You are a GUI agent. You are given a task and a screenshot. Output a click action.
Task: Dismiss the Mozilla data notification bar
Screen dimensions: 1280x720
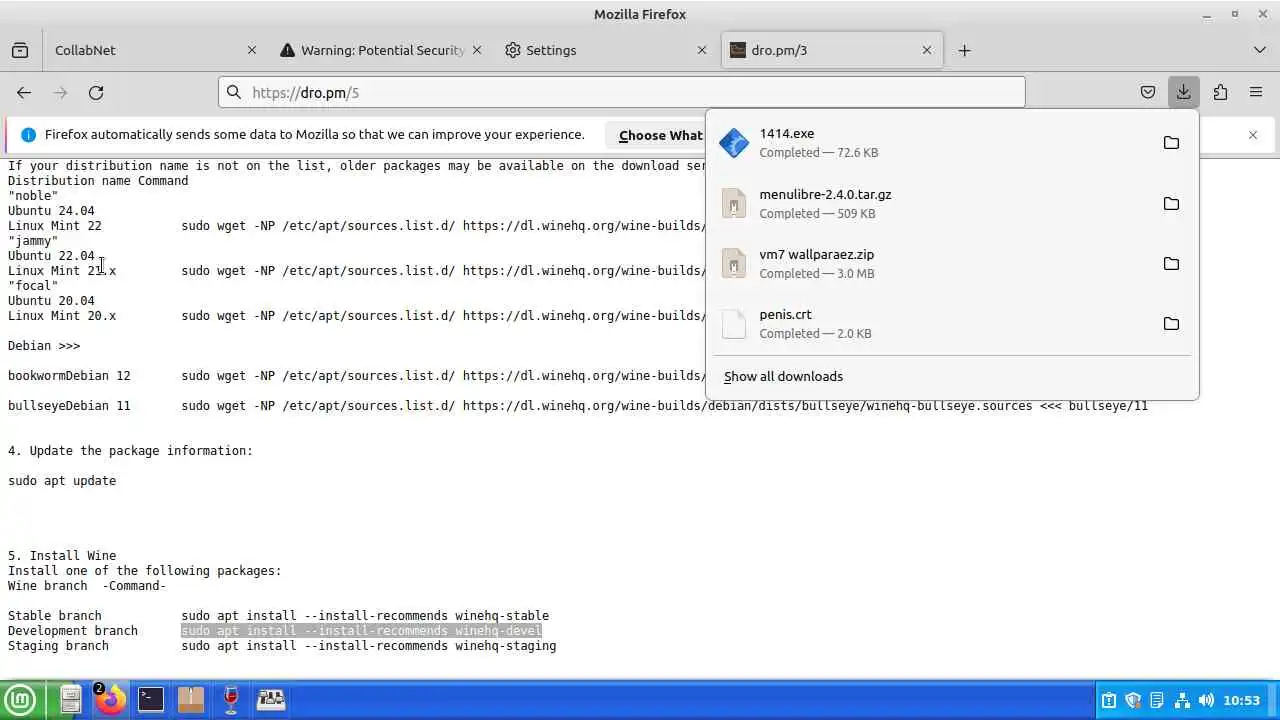point(1253,135)
